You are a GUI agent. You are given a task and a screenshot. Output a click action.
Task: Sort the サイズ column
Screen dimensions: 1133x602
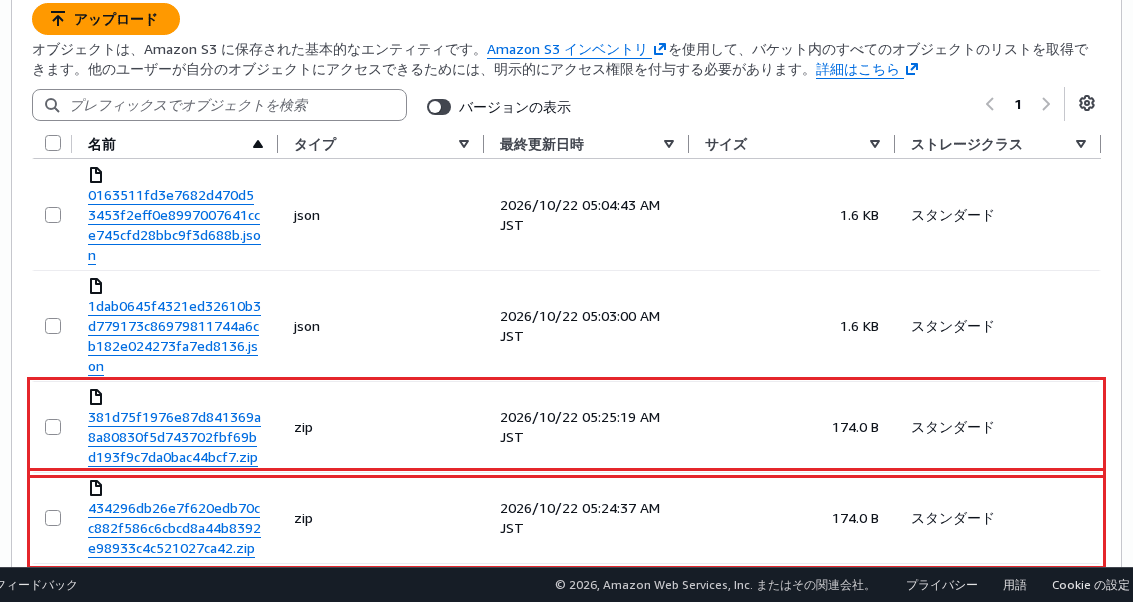point(875,145)
